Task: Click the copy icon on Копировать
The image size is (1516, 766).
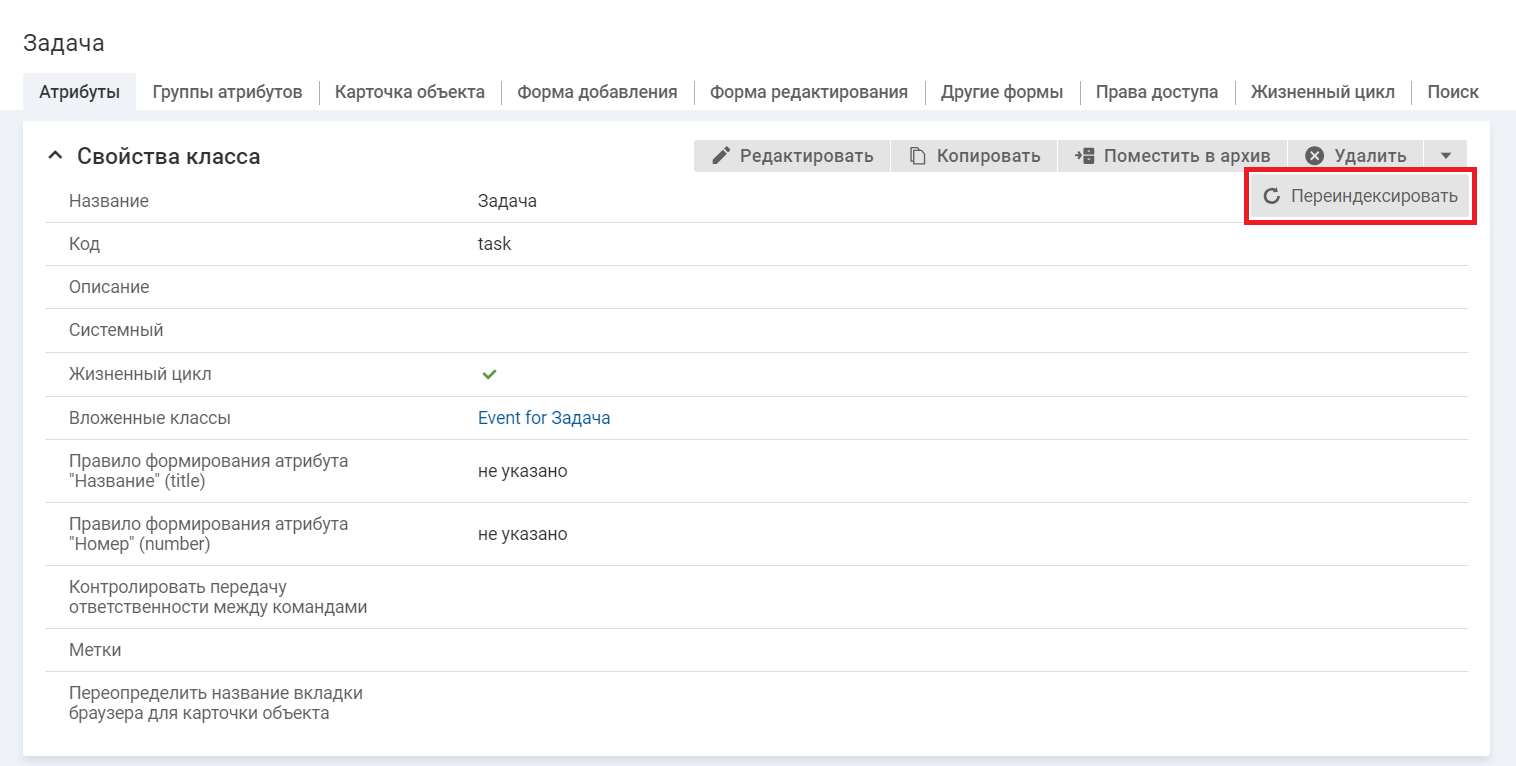Action: (917, 156)
